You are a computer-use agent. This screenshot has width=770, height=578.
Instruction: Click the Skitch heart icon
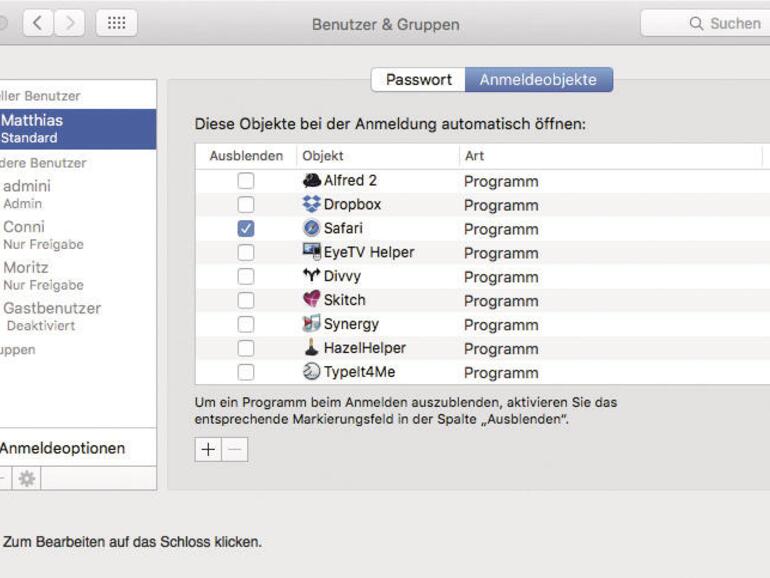(x=311, y=299)
